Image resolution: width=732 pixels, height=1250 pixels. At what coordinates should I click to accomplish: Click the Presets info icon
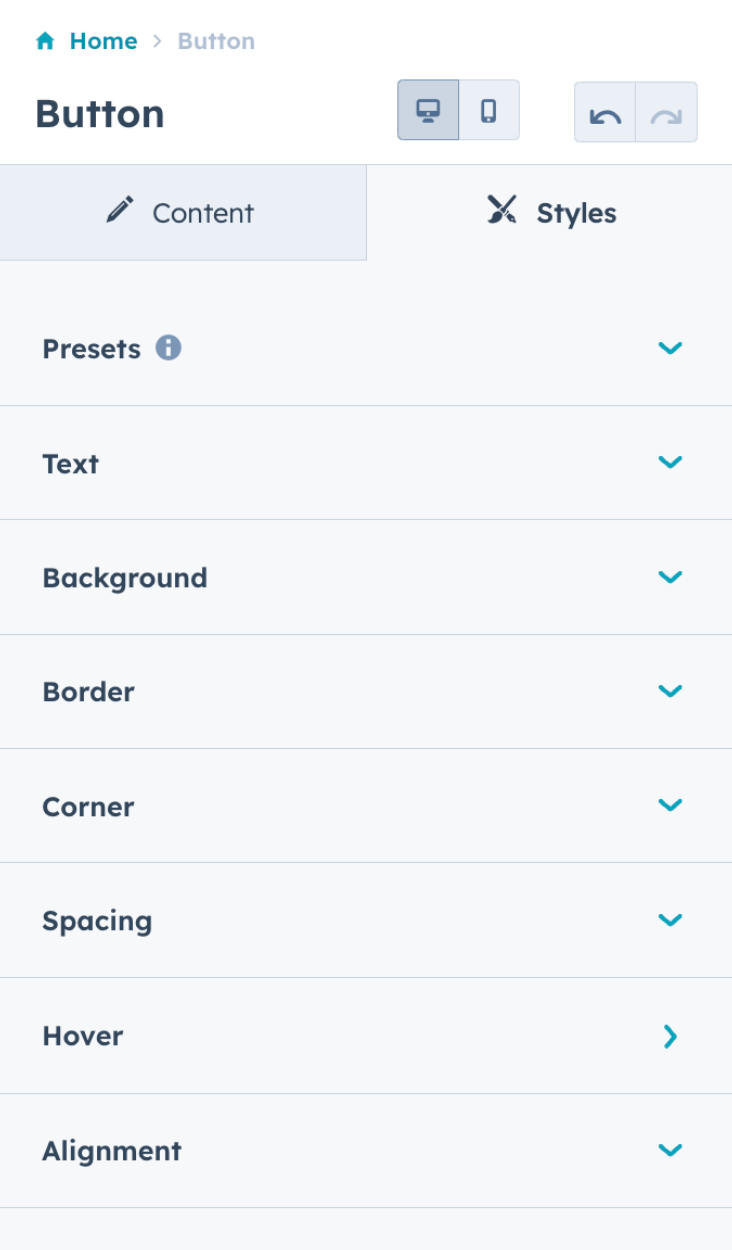click(168, 348)
